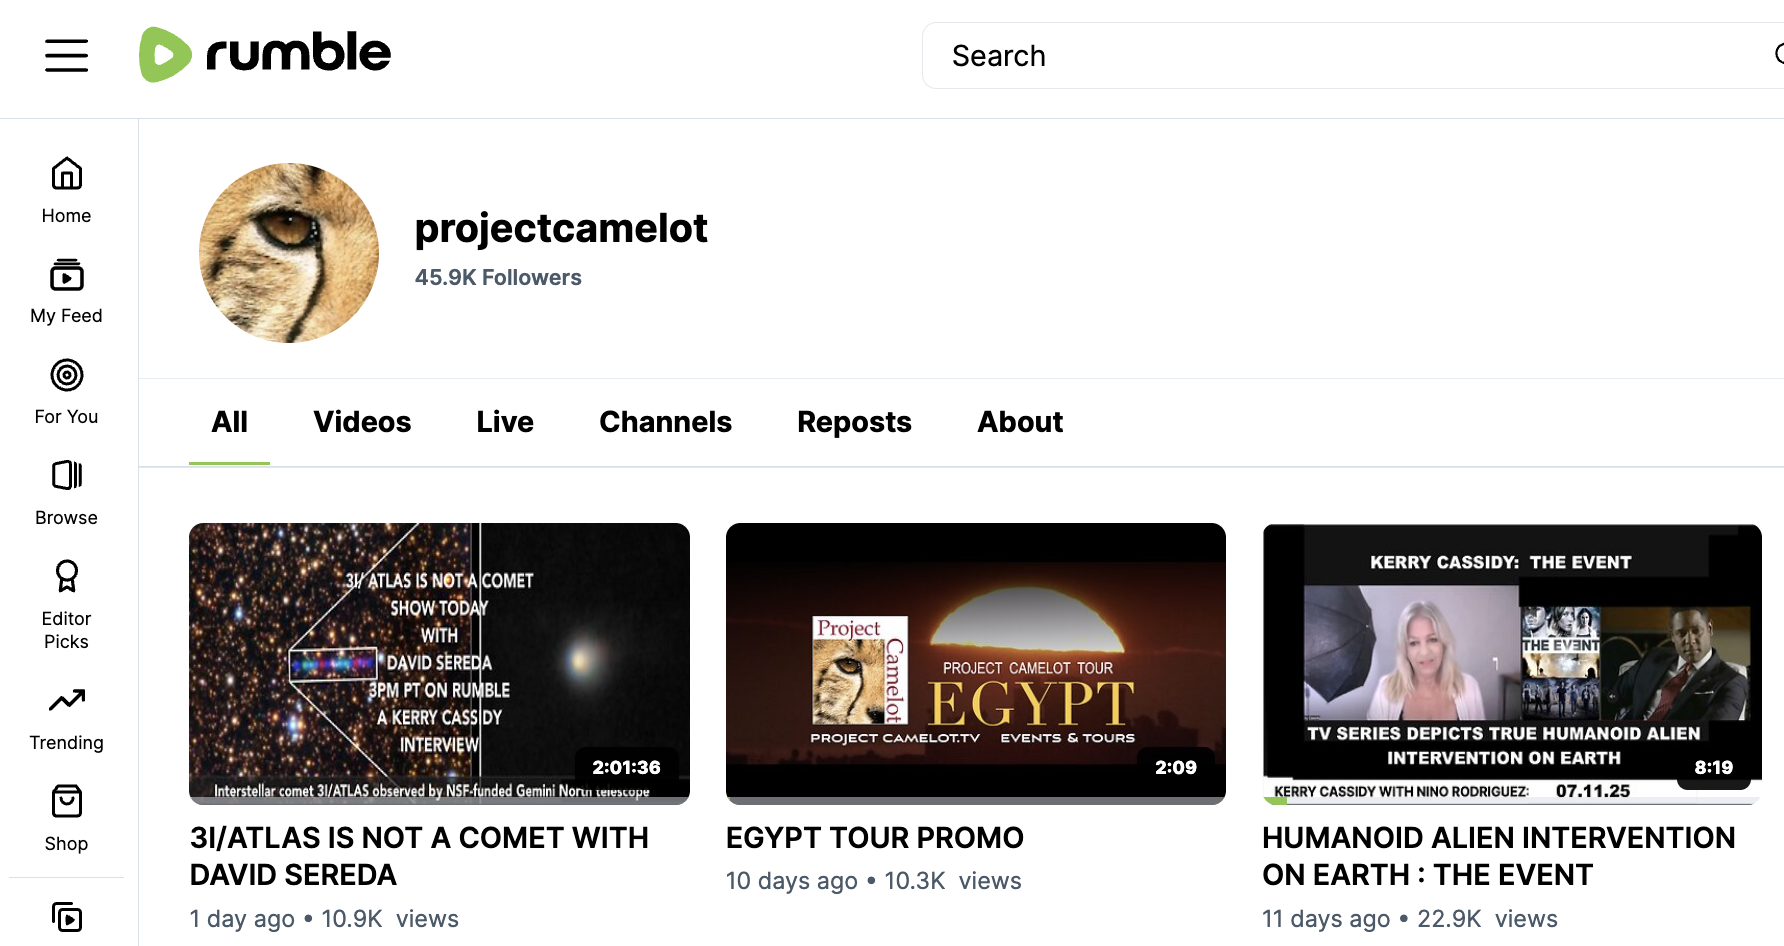The width and height of the screenshot is (1784, 946).
Task: Open the 3I/ATLAS comet video thumbnail
Action: click(x=439, y=663)
